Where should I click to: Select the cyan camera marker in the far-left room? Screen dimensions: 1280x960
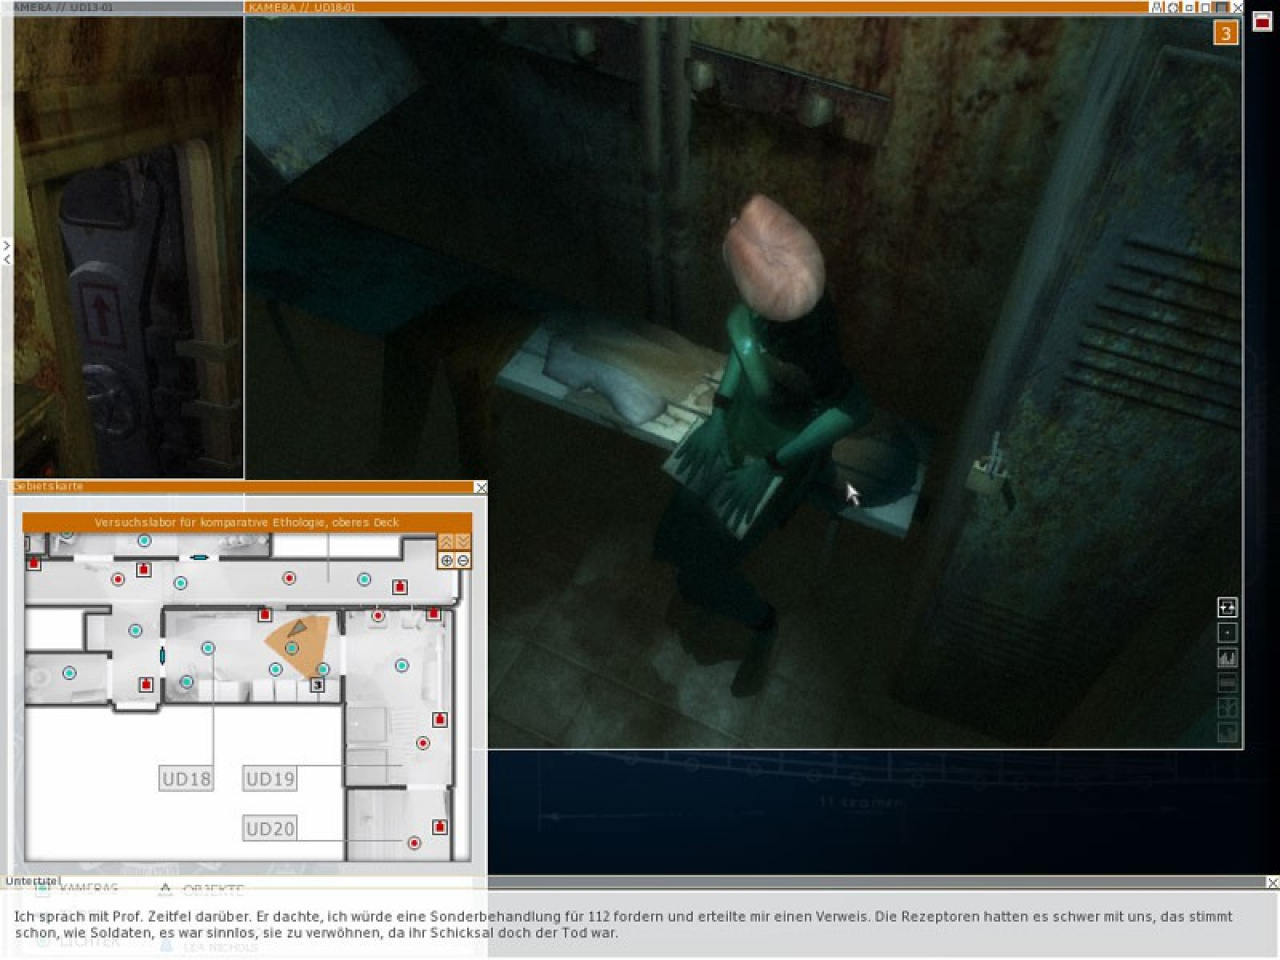click(69, 673)
